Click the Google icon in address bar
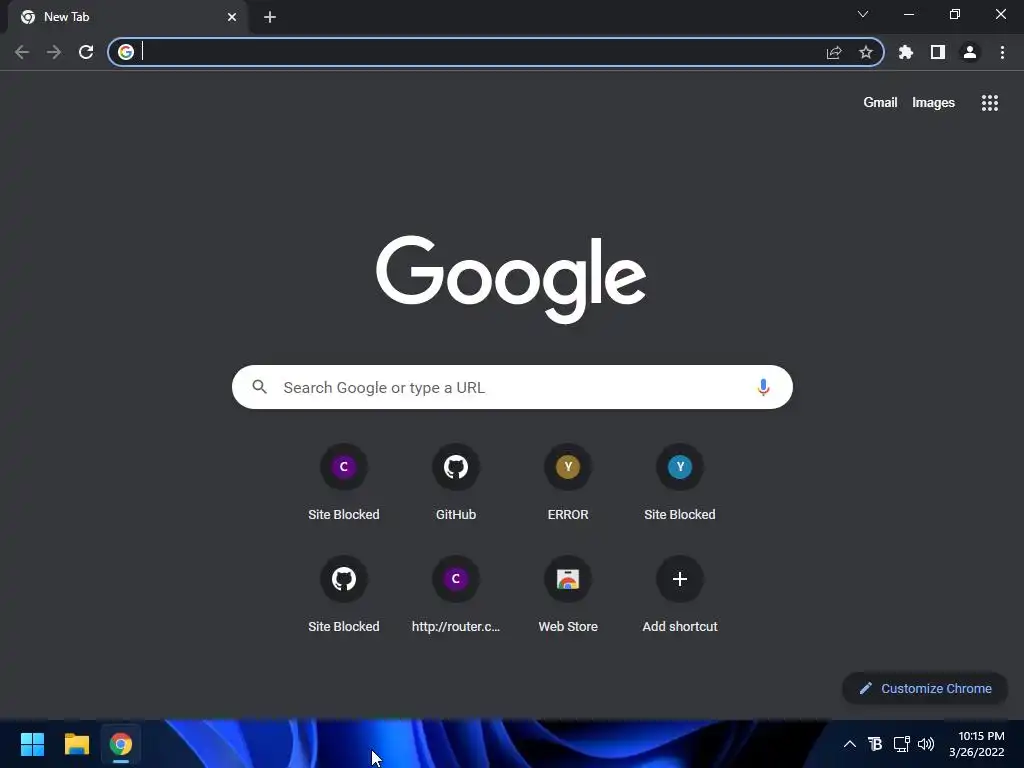This screenshot has height=768, width=1024. pyautogui.click(x=126, y=52)
